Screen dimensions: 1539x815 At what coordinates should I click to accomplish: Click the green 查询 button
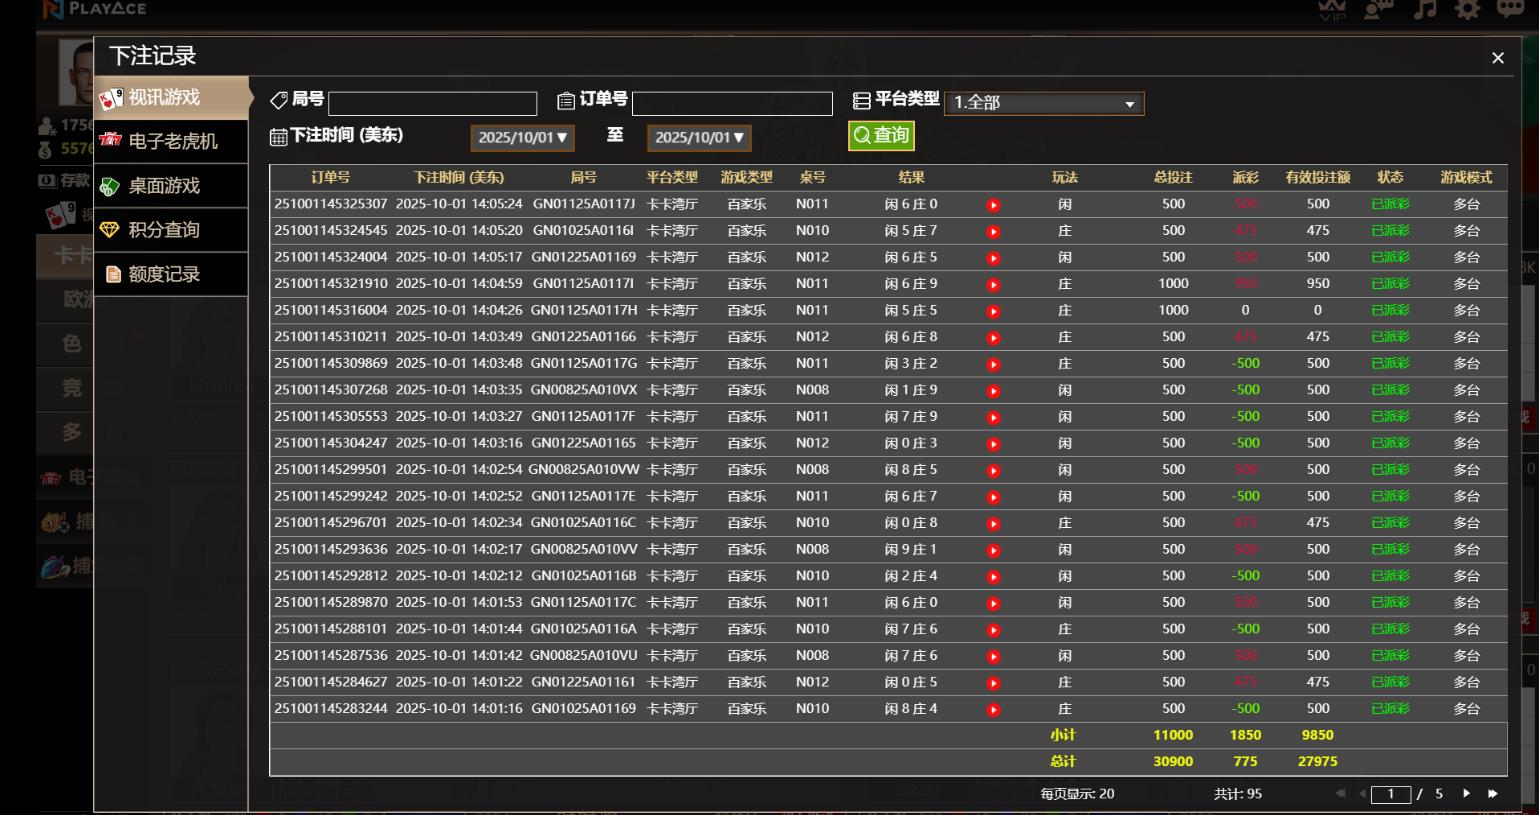click(881, 135)
